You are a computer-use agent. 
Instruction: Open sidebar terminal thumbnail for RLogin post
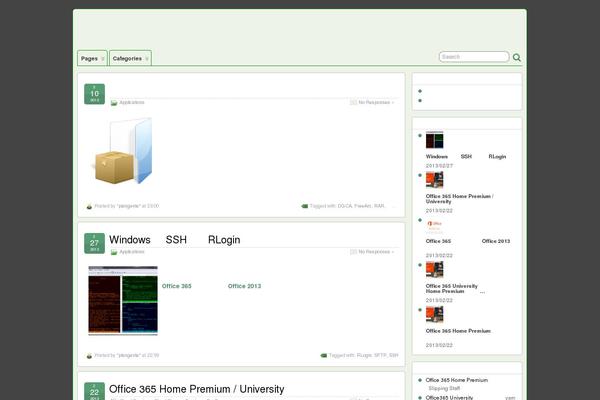(x=434, y=140)
